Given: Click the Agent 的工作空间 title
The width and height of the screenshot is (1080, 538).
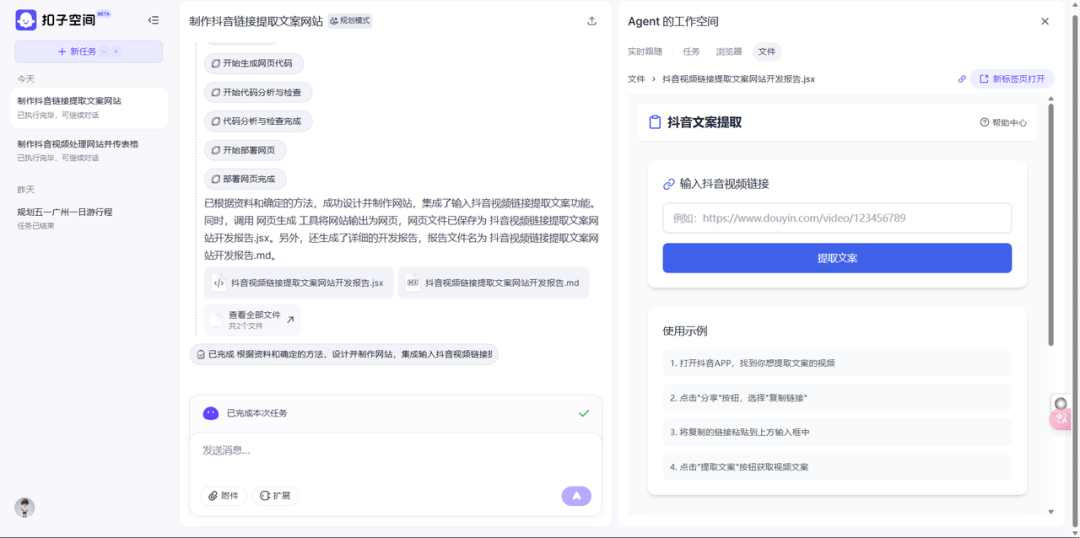Looking at the screenshot, I should click(x=673, y=21).
